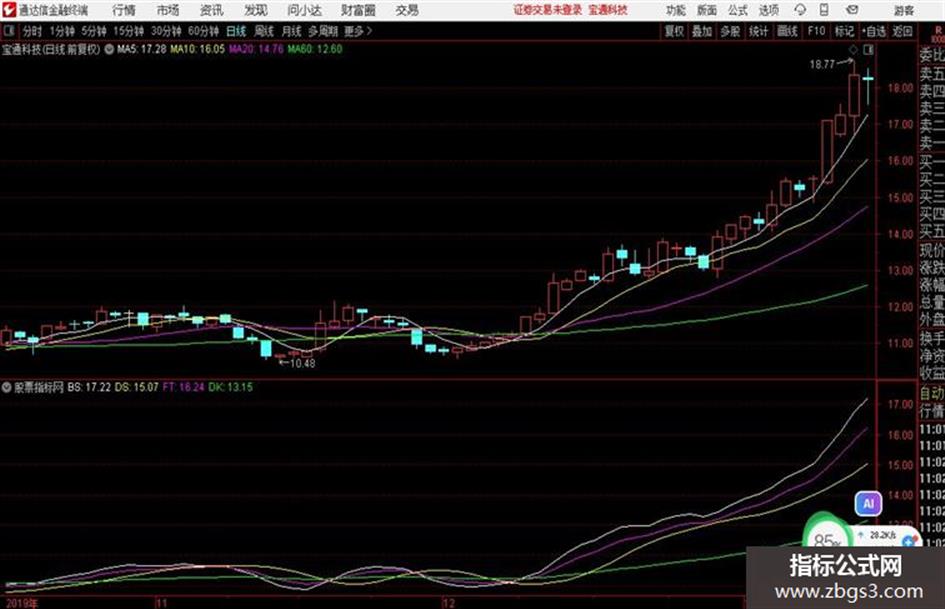The image size is (945, 609).
Task: Click the red 宝通科技 title link
Action: 608,10
